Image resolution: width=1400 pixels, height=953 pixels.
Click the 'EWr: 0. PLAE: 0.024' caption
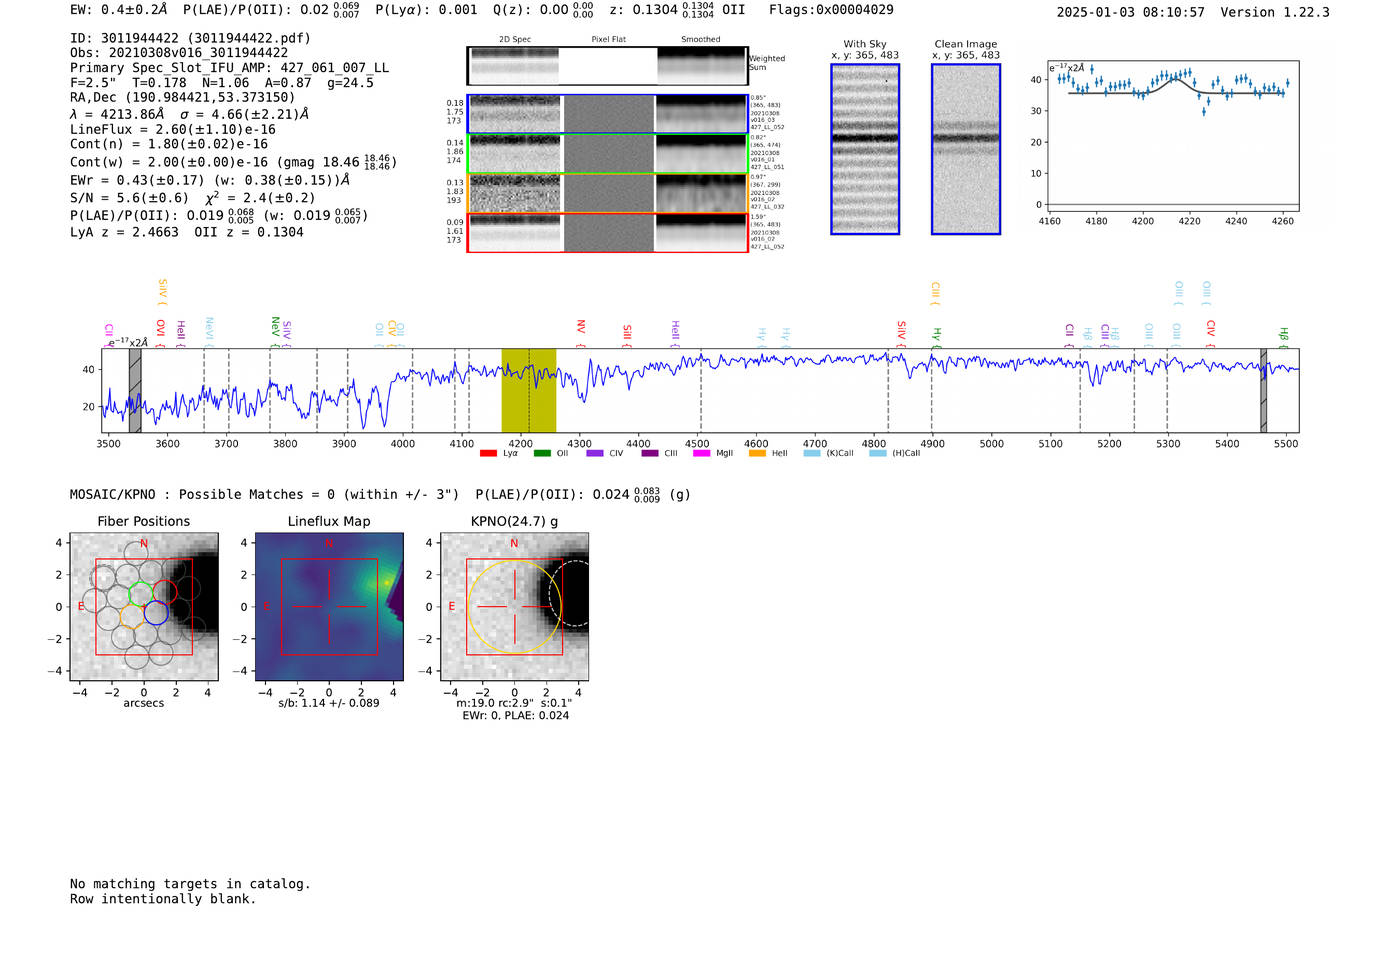(x=515, y=716)
